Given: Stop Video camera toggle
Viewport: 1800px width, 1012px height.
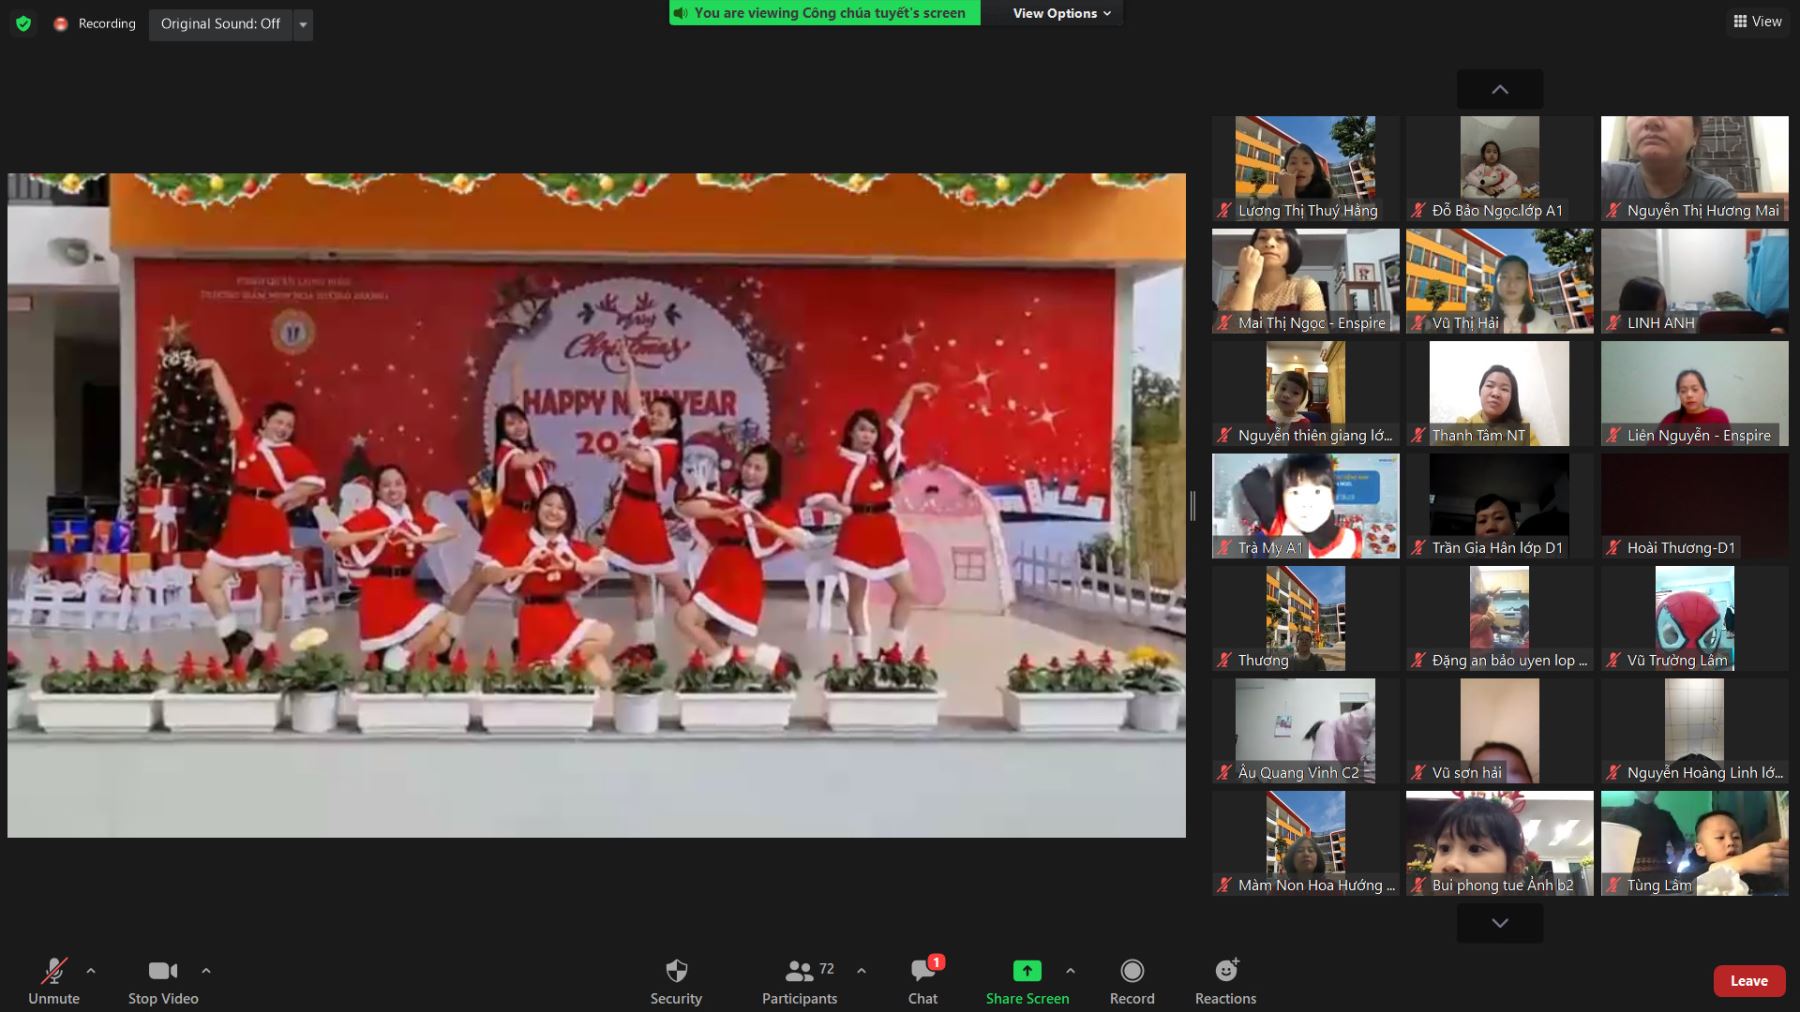Looking at the screenshot, I should [163, 971].
